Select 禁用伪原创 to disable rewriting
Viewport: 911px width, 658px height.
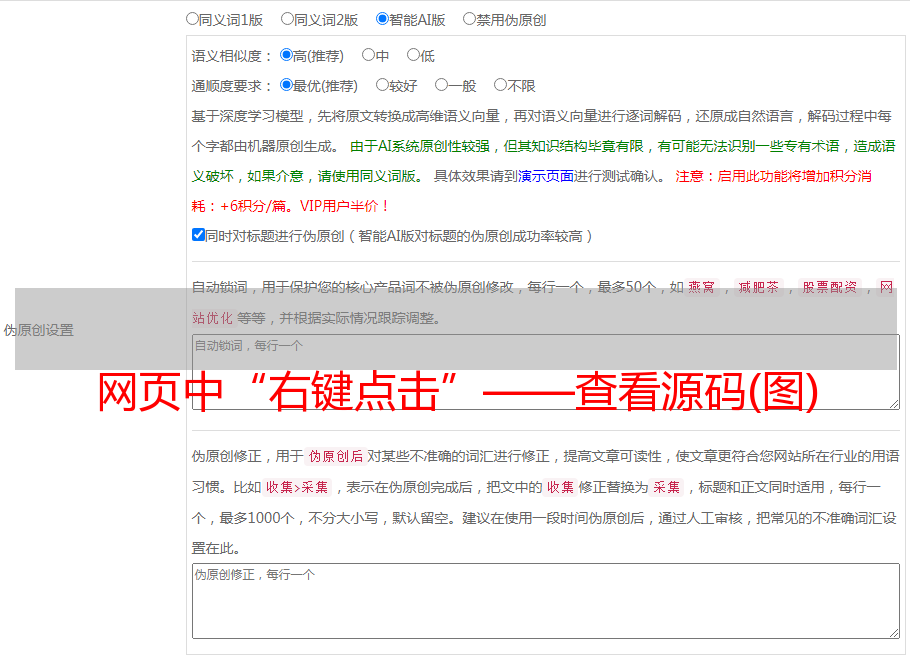pos(469,19)
